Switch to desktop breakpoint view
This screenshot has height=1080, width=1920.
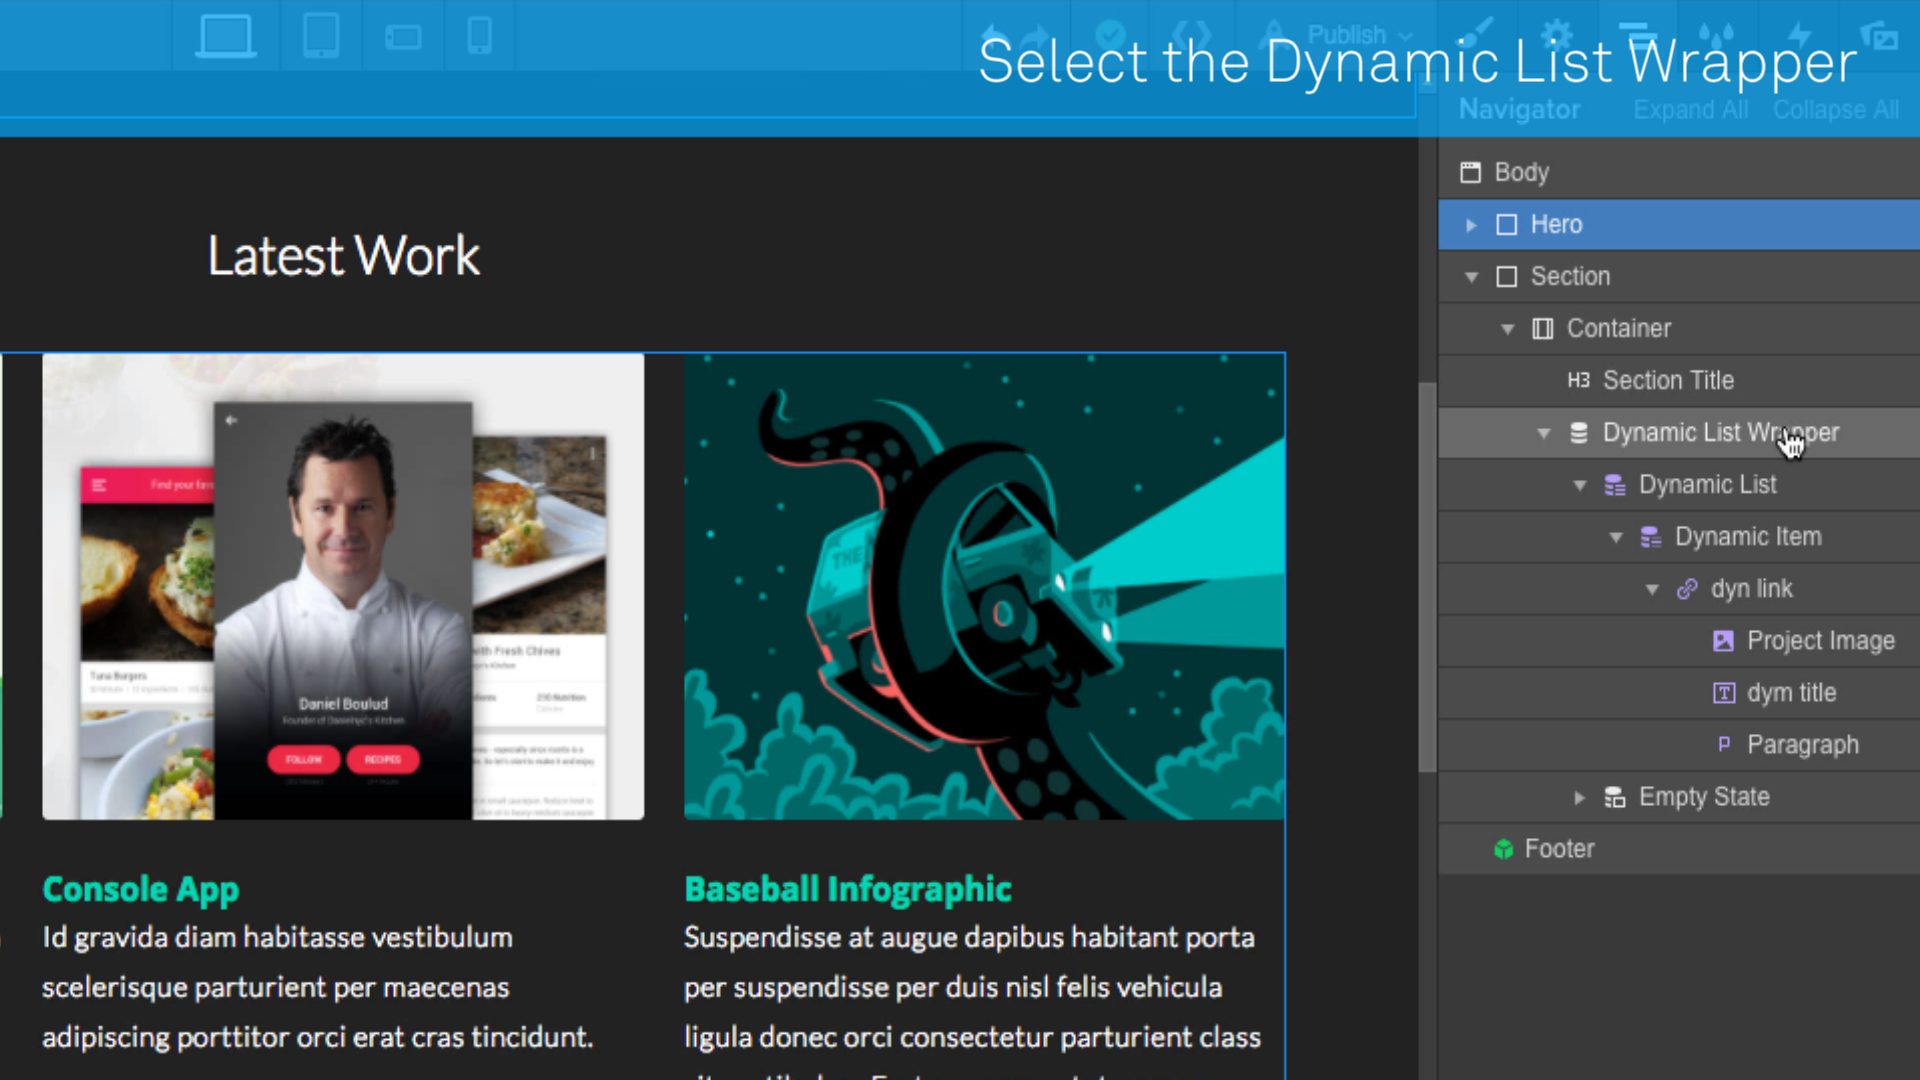[x=225, y=36]
